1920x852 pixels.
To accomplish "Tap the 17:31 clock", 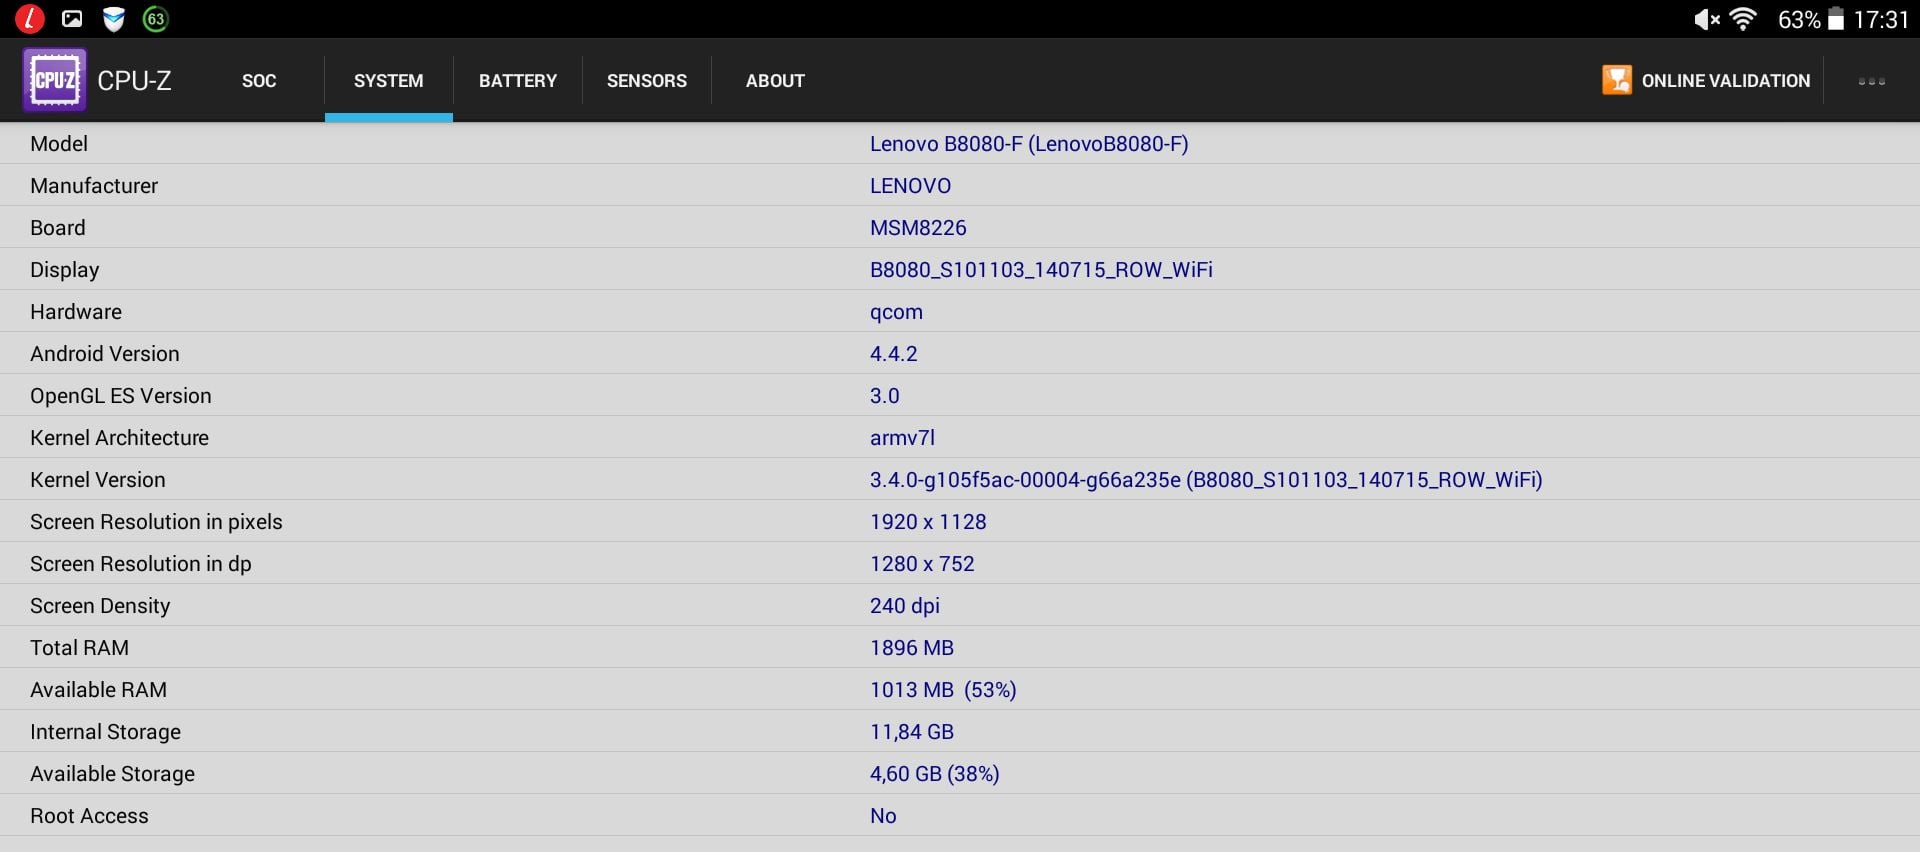I will point(1881,19).
